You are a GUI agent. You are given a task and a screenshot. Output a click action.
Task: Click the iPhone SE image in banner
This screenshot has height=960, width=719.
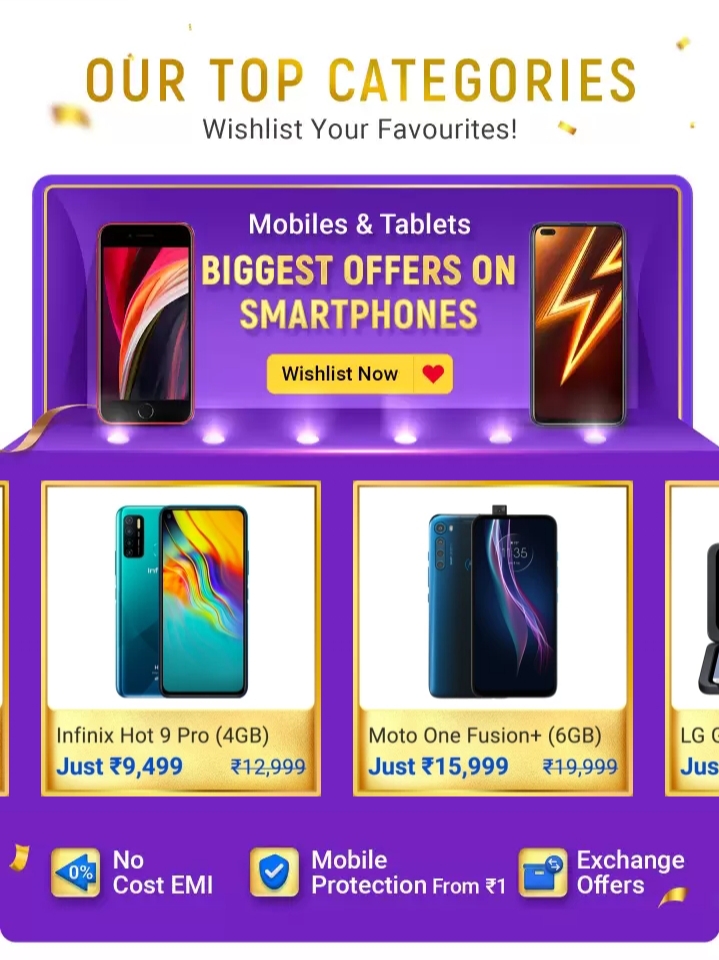click(x=146, y=323)
